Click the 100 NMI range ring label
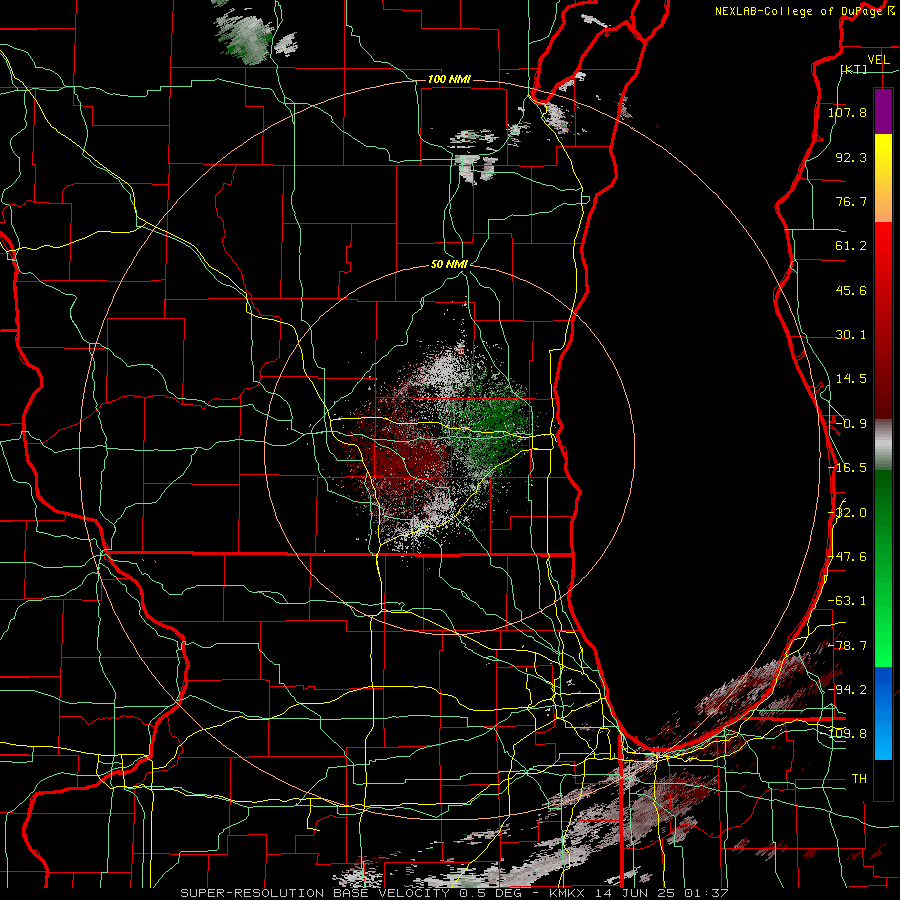 pyautogui.click(x=449, y=79)
